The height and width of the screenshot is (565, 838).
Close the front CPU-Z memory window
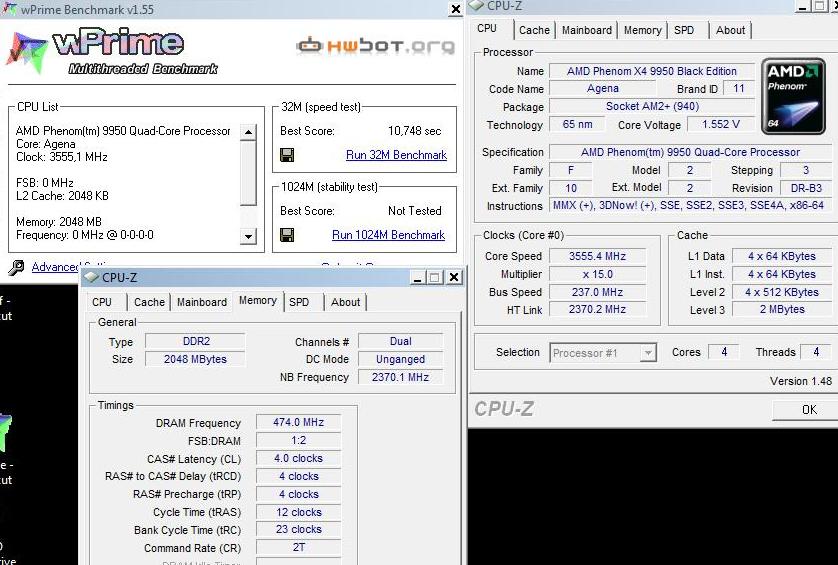click(x=454, y=277)
